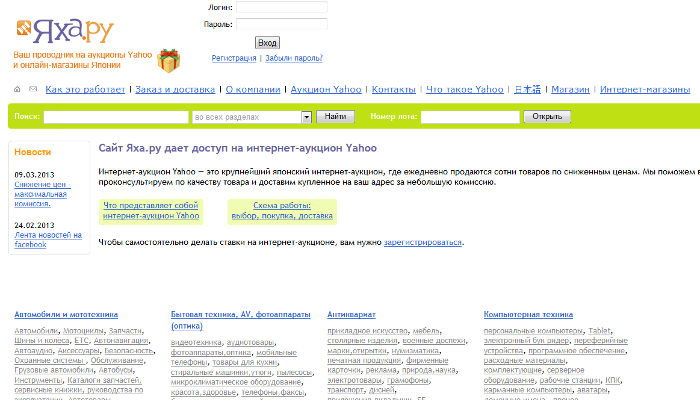Open Автомобили и мототехника category

click(x=66, y=315)
